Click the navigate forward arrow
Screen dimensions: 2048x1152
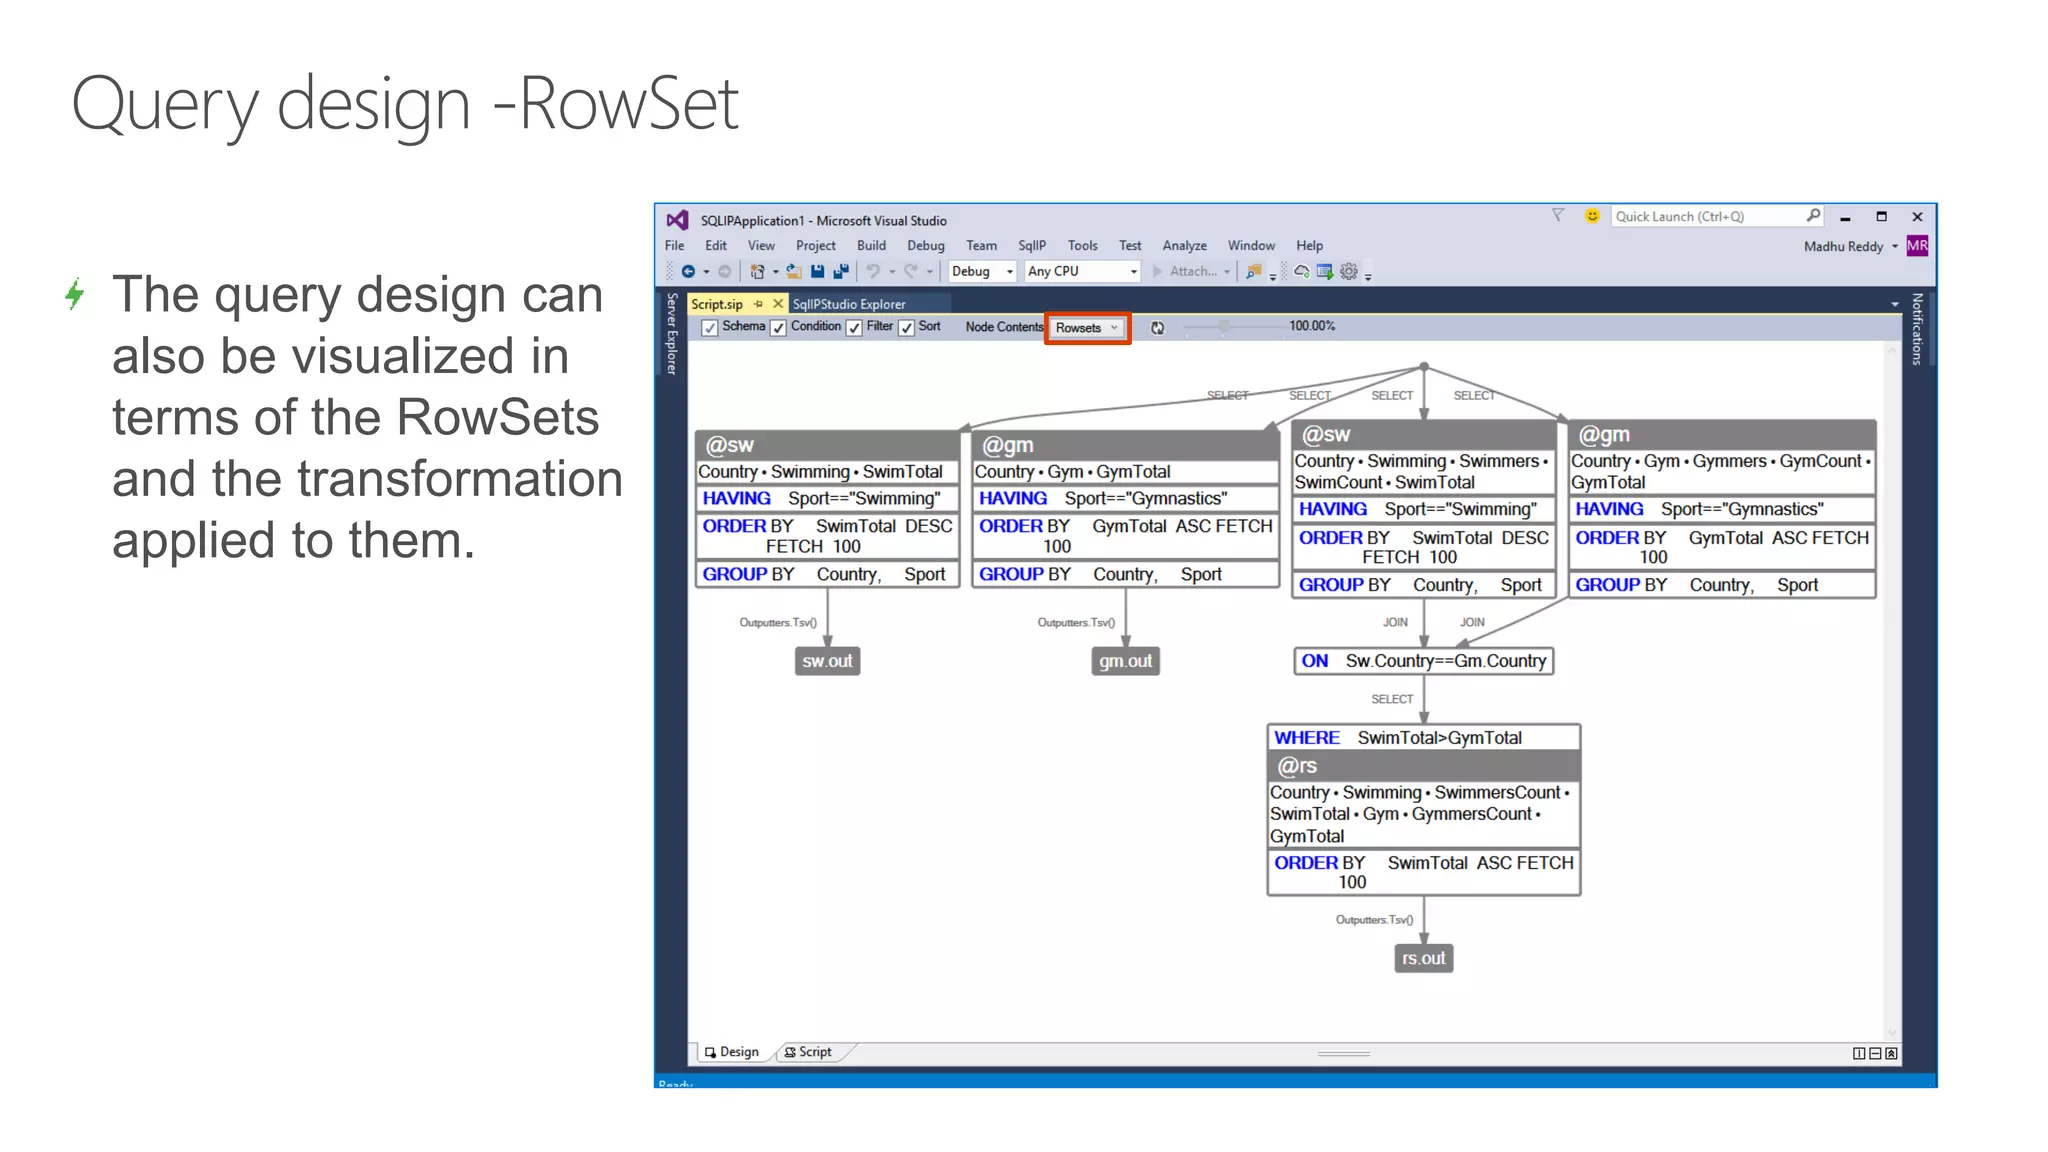[x=725, y=271]
